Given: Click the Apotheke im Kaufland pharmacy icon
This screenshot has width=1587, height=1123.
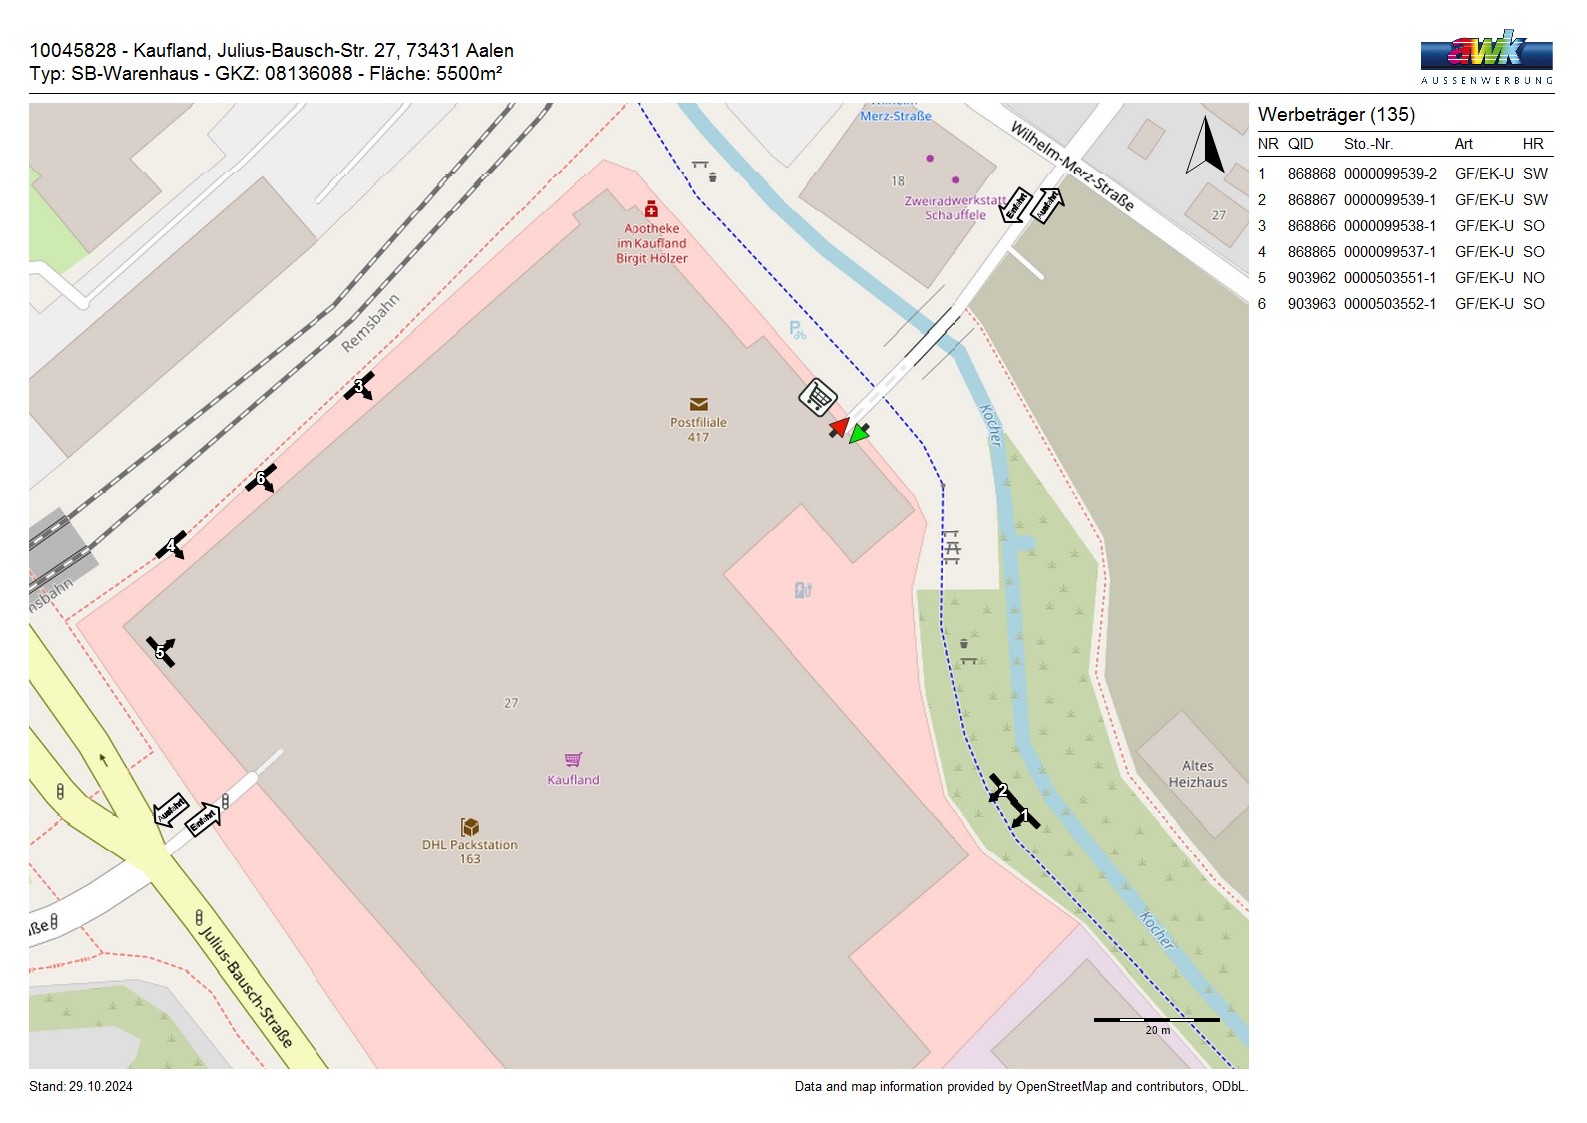Looking at the screenshot, I should pyautogui.click(x=651, y=209).
